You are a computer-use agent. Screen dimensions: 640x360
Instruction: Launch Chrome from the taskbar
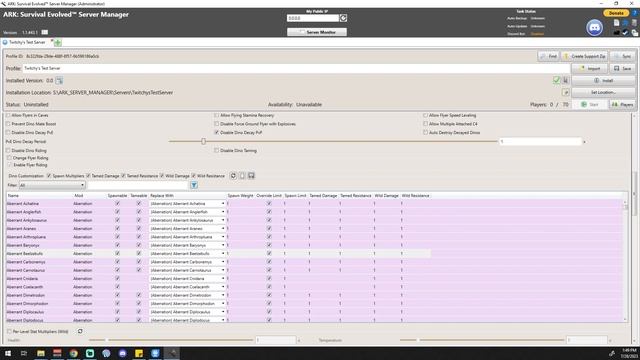coord(73,353)
